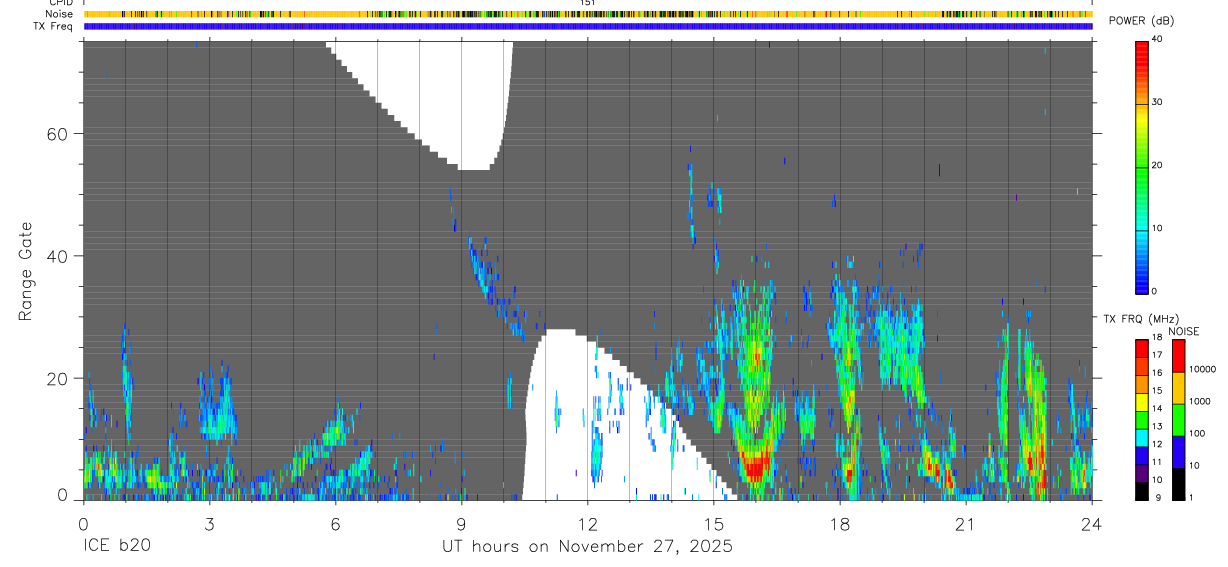Click the 12 label on the TX FRQ scale
Viewport: 1228px width, 567px height.
(x=1157, y=444)
